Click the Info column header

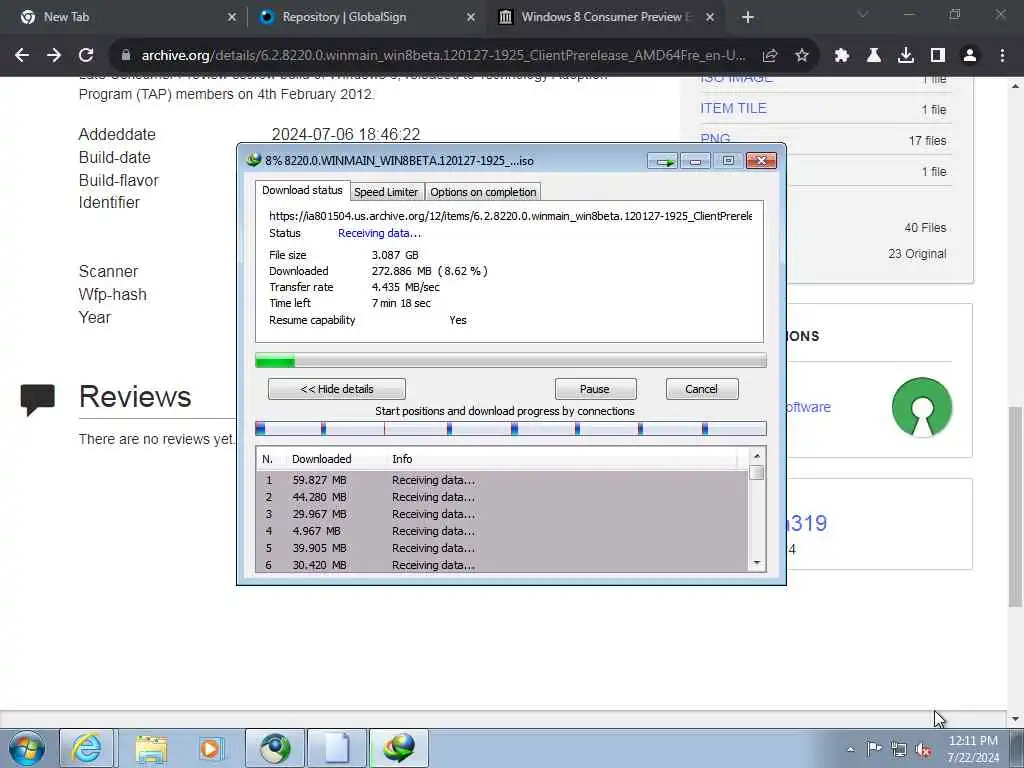[402, 459]
